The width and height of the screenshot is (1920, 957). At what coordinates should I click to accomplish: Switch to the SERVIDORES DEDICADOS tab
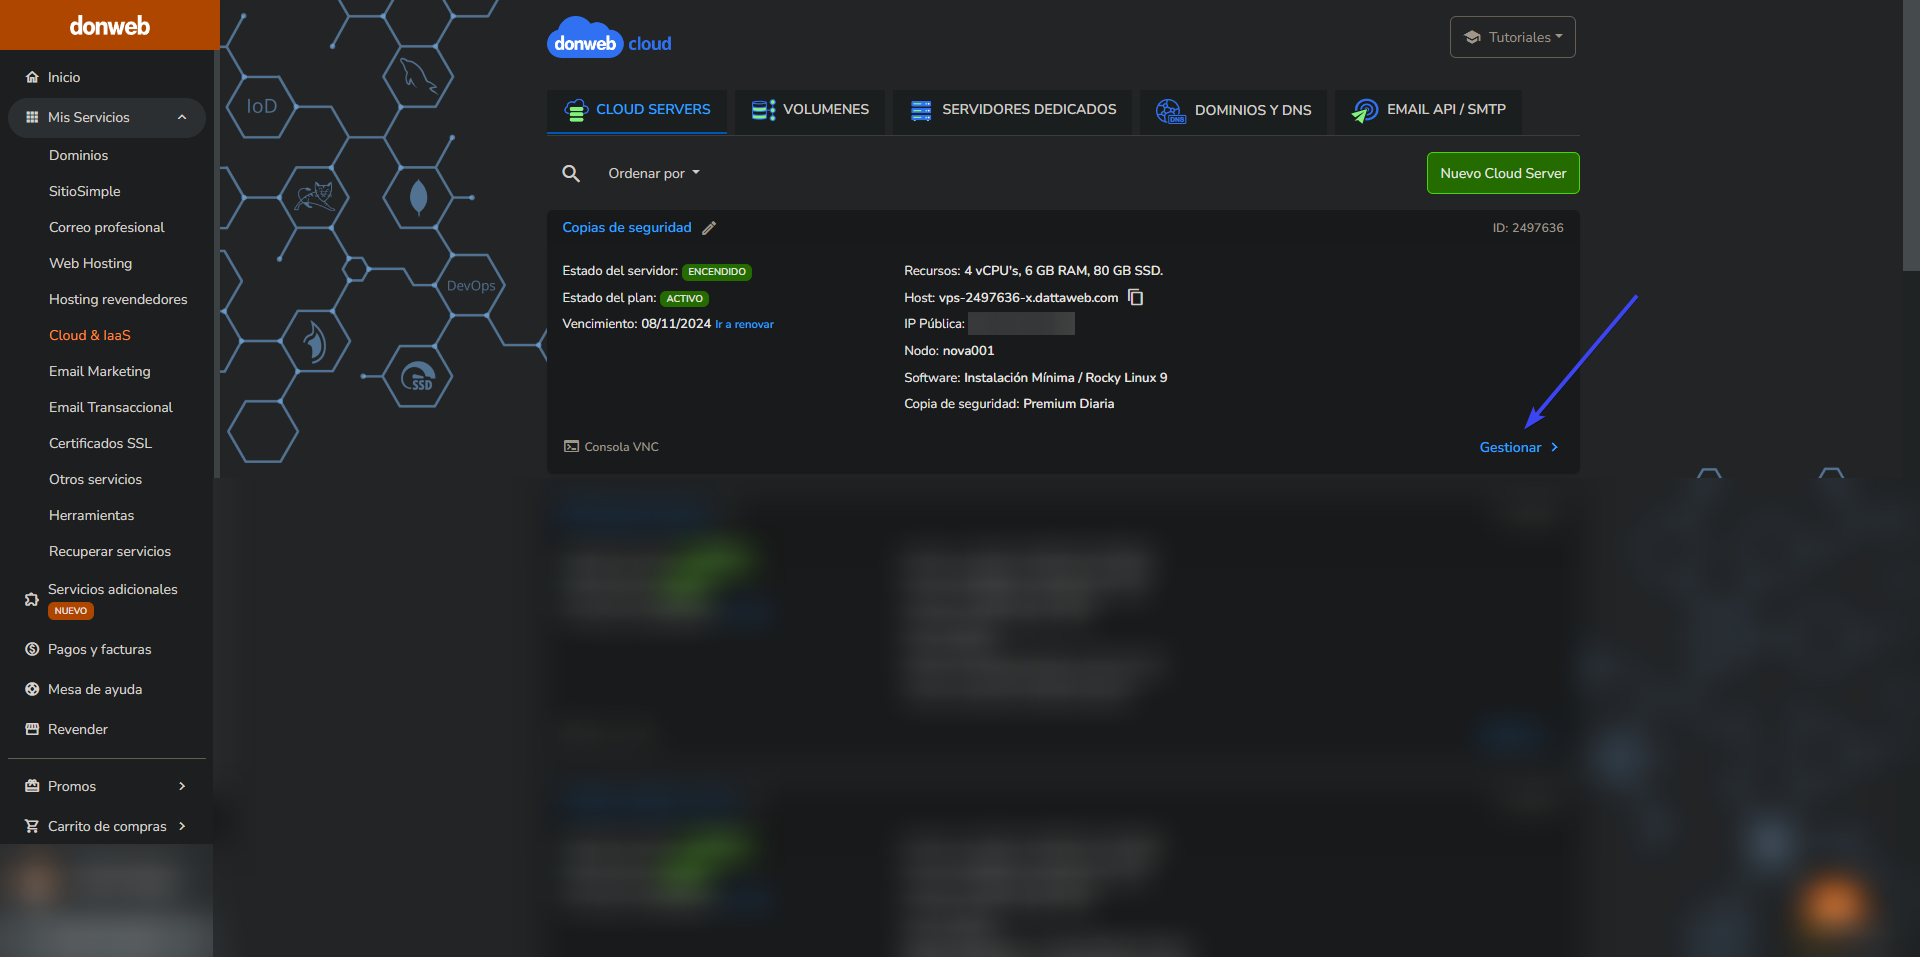1013,110
